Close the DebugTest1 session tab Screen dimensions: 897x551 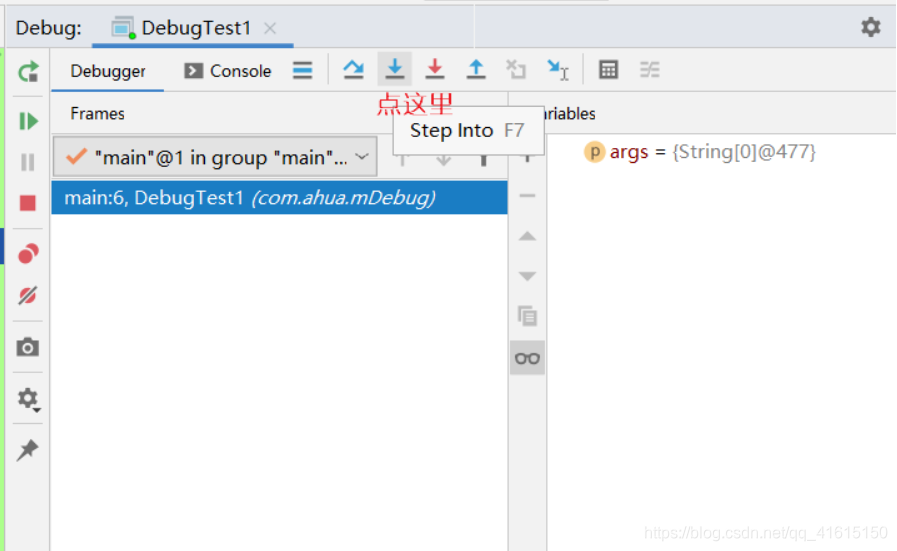click(x=270, y=28)
